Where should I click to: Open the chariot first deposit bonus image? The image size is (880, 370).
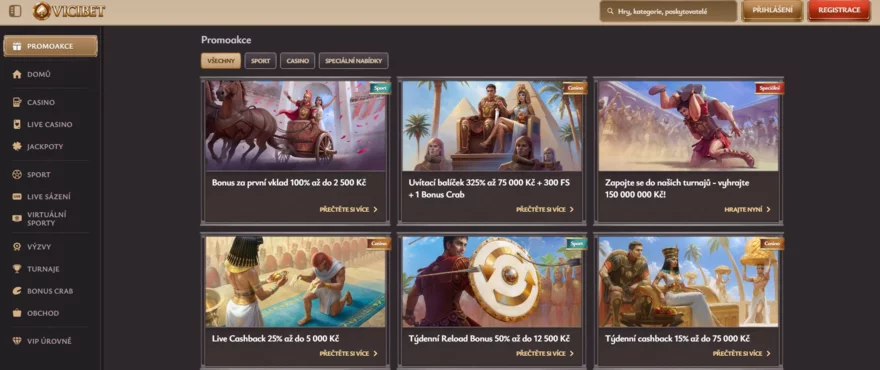coord(295,126)
